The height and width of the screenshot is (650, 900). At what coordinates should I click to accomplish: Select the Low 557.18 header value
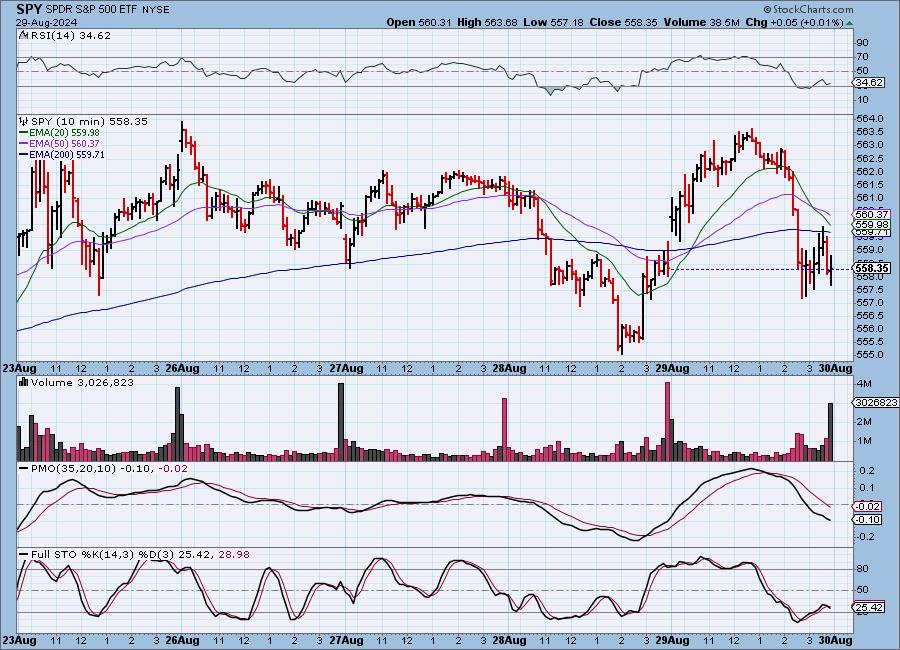[x=553, y=22]
